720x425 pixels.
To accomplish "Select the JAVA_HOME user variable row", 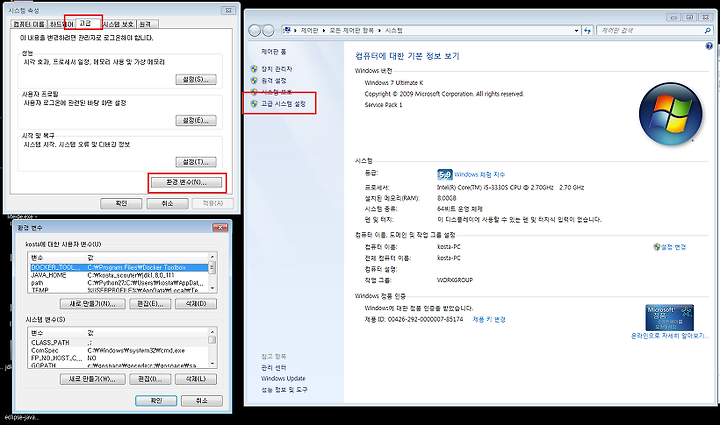I will coord(119,275).
